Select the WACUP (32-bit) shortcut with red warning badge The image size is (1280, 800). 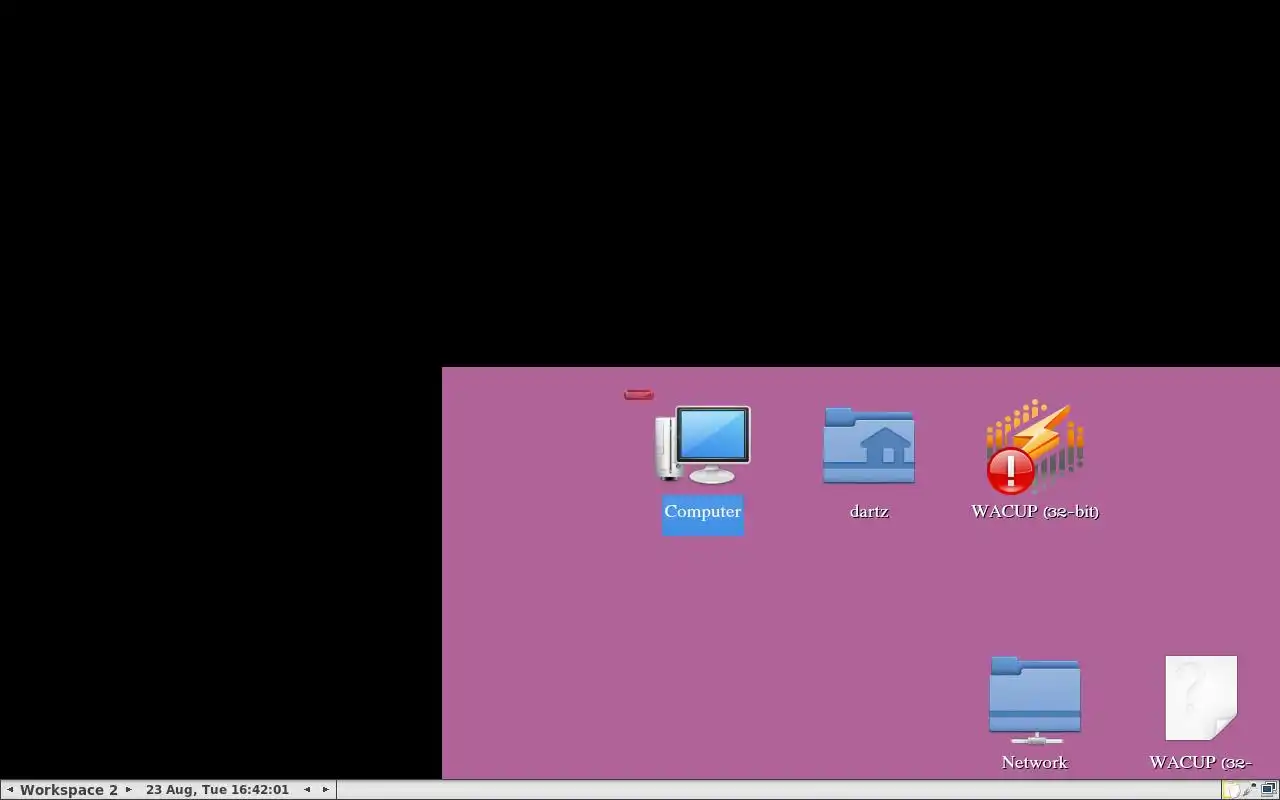(x=1035, y=447)
